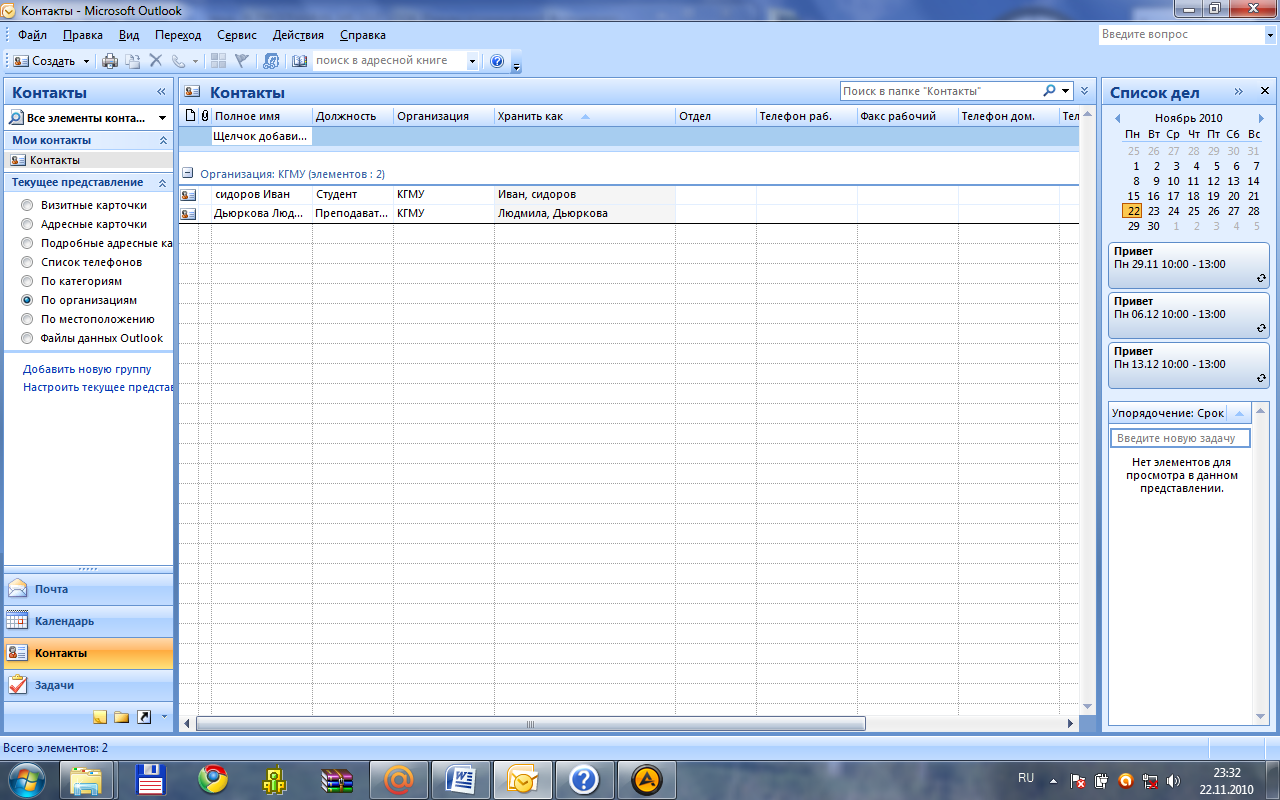Click the Создать new contact button

click(45, 61)
